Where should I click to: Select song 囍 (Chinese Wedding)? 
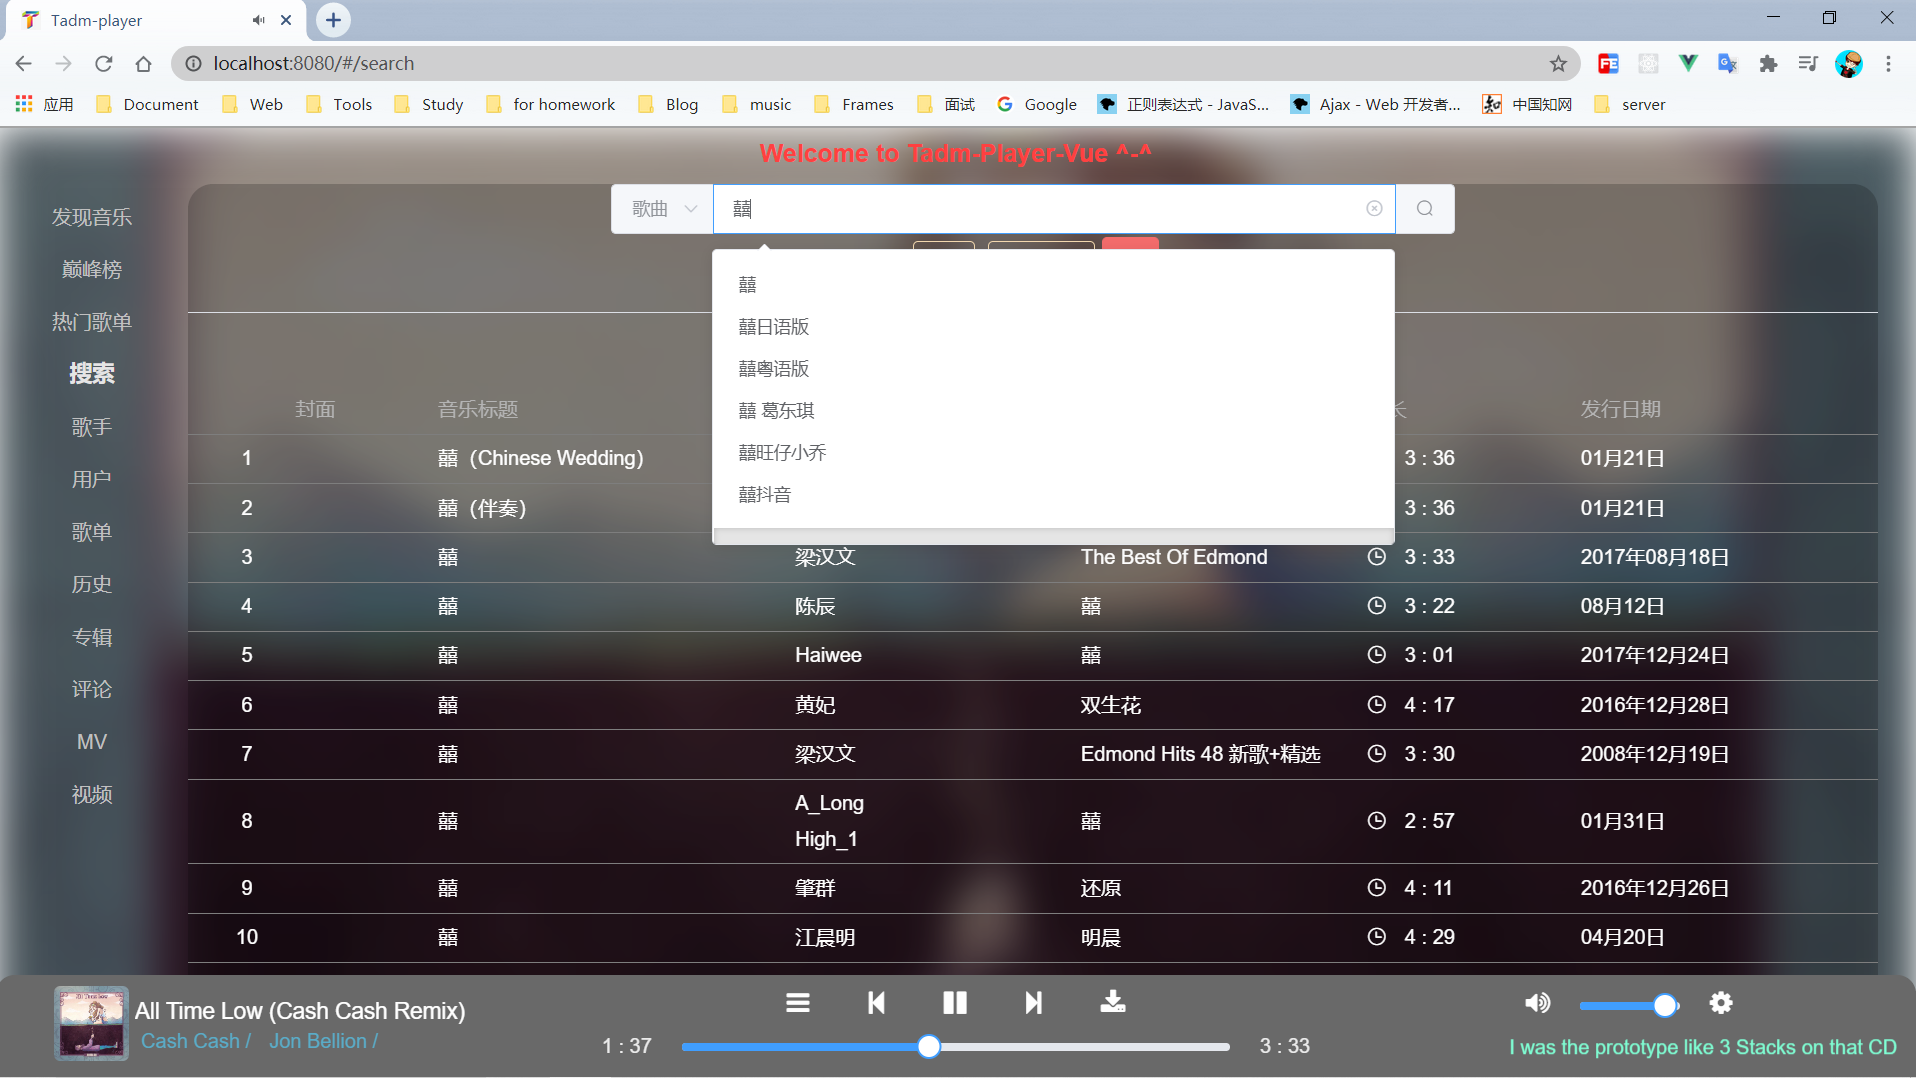pyautogui.click(x=541, y=458)
